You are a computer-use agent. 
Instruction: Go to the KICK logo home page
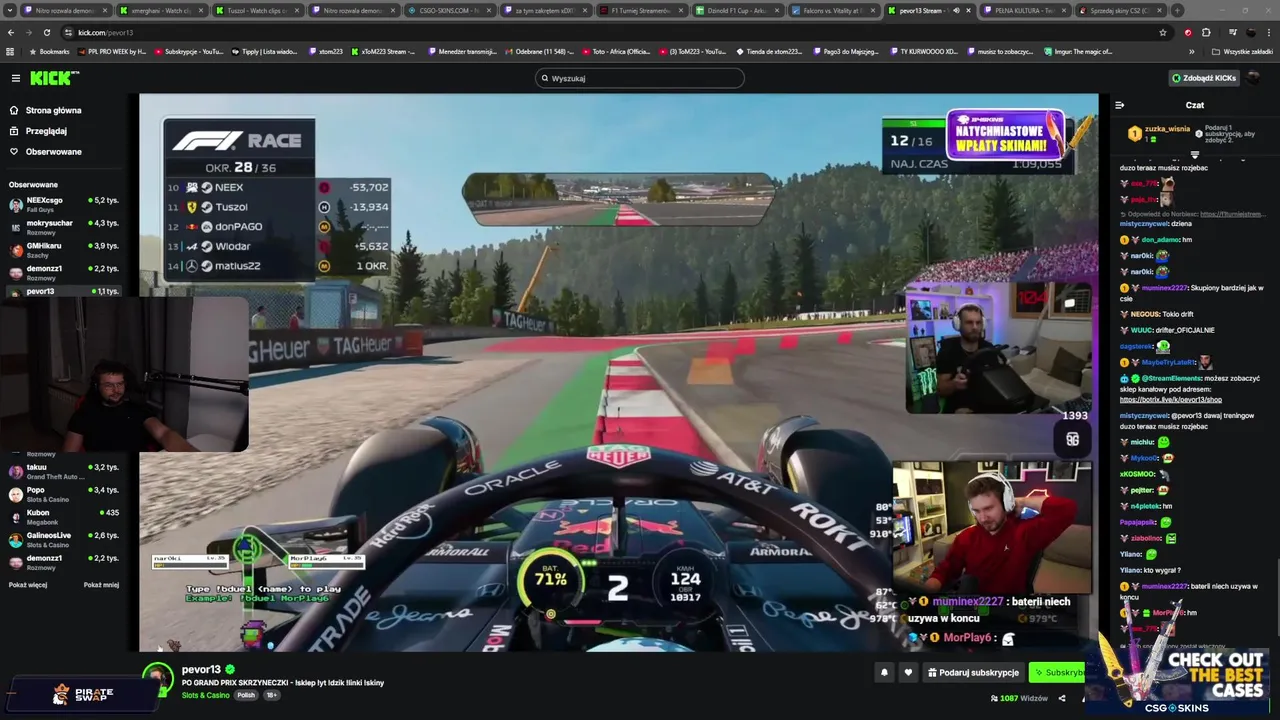[53, 78]
